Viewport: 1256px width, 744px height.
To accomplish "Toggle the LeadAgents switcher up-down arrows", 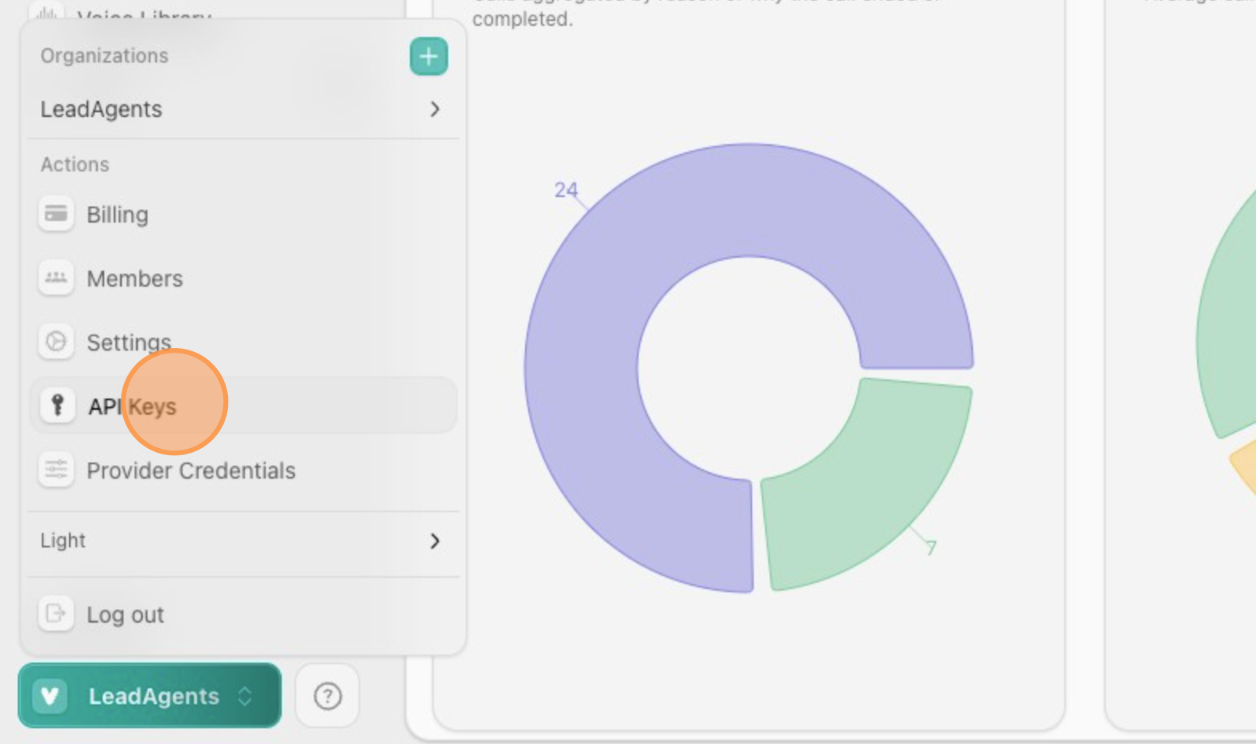I will point(245,696).
